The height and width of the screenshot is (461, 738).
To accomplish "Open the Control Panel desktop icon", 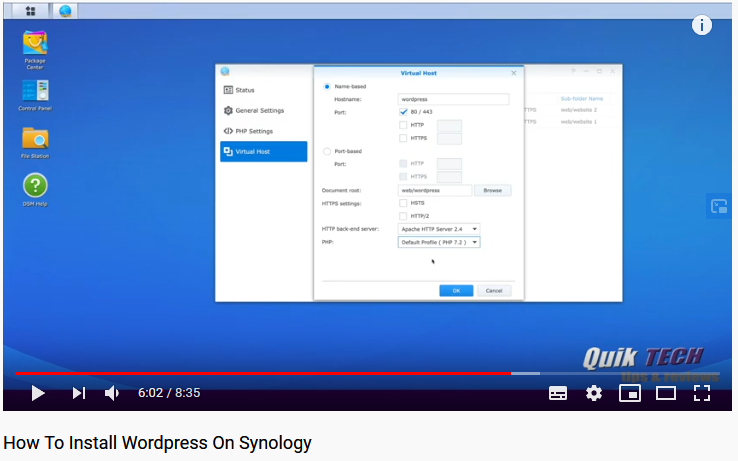I will point(35,95).
